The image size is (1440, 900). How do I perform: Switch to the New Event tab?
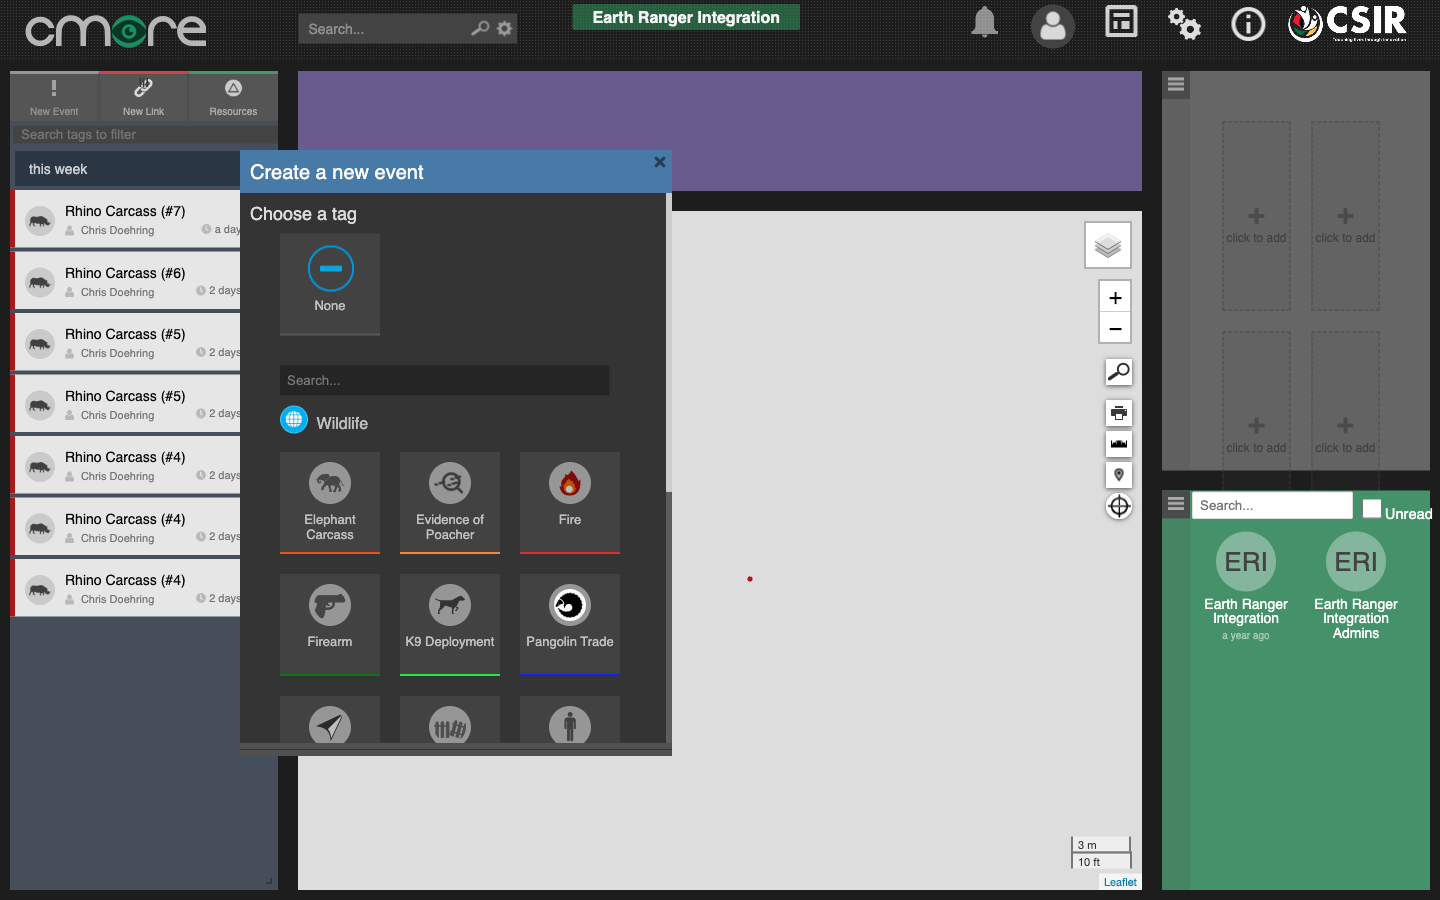tap(54, 97)
